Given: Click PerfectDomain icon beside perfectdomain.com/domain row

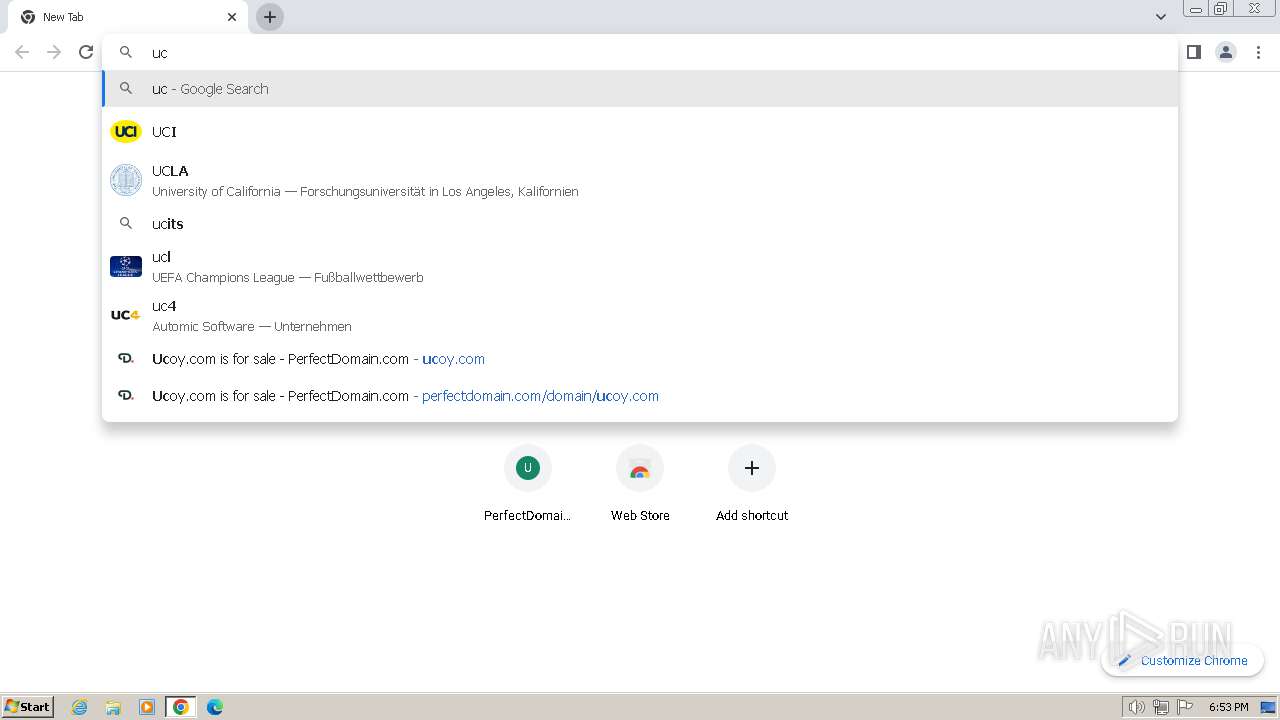Looking at the screenshot, I should click(x=126, y=395).
